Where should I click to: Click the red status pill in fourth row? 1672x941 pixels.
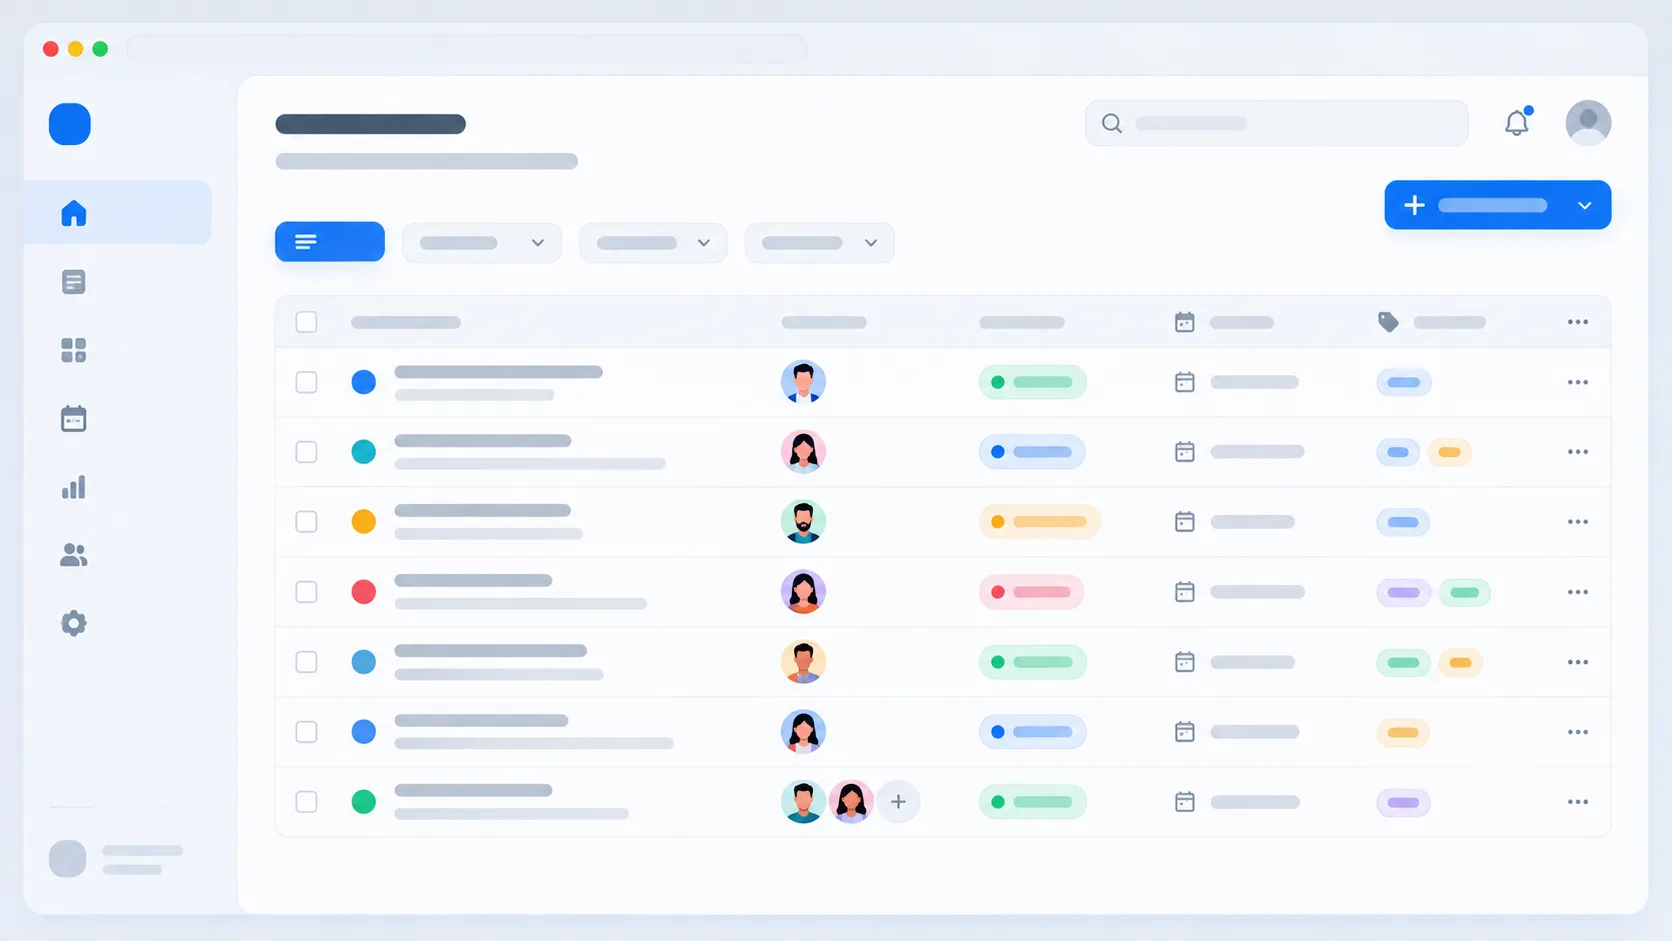(x=1031, y=592)
